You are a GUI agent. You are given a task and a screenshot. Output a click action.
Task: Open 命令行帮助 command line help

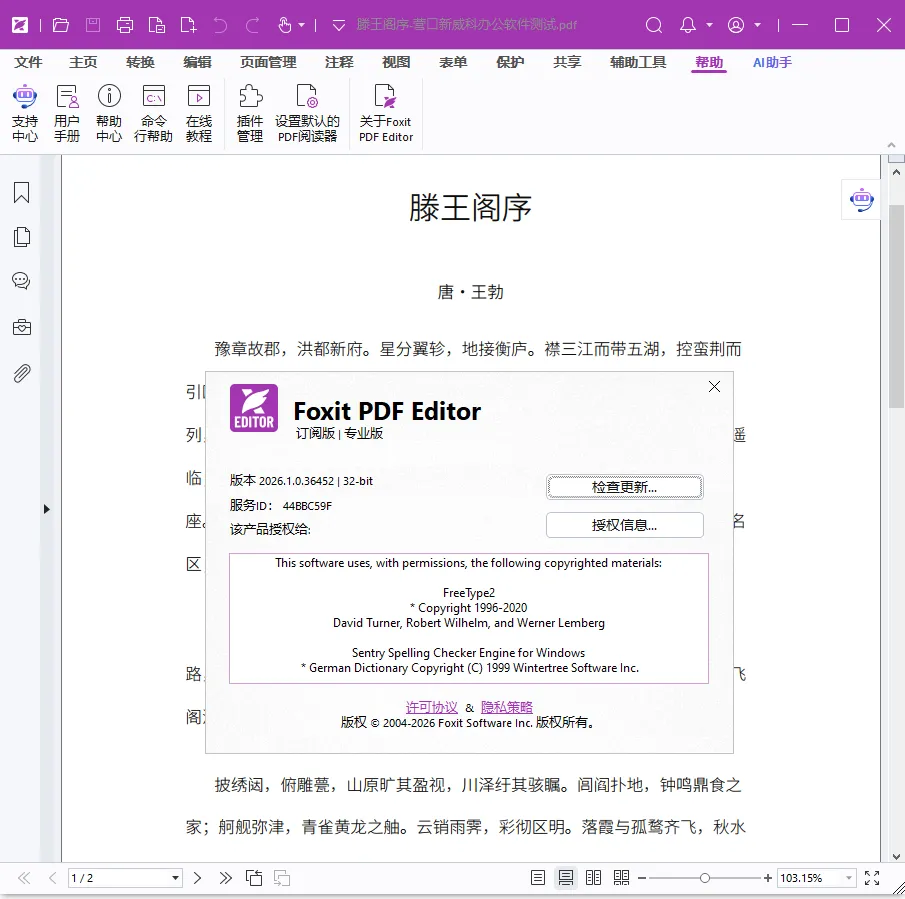pyautogui.click(x=154, y=113)
